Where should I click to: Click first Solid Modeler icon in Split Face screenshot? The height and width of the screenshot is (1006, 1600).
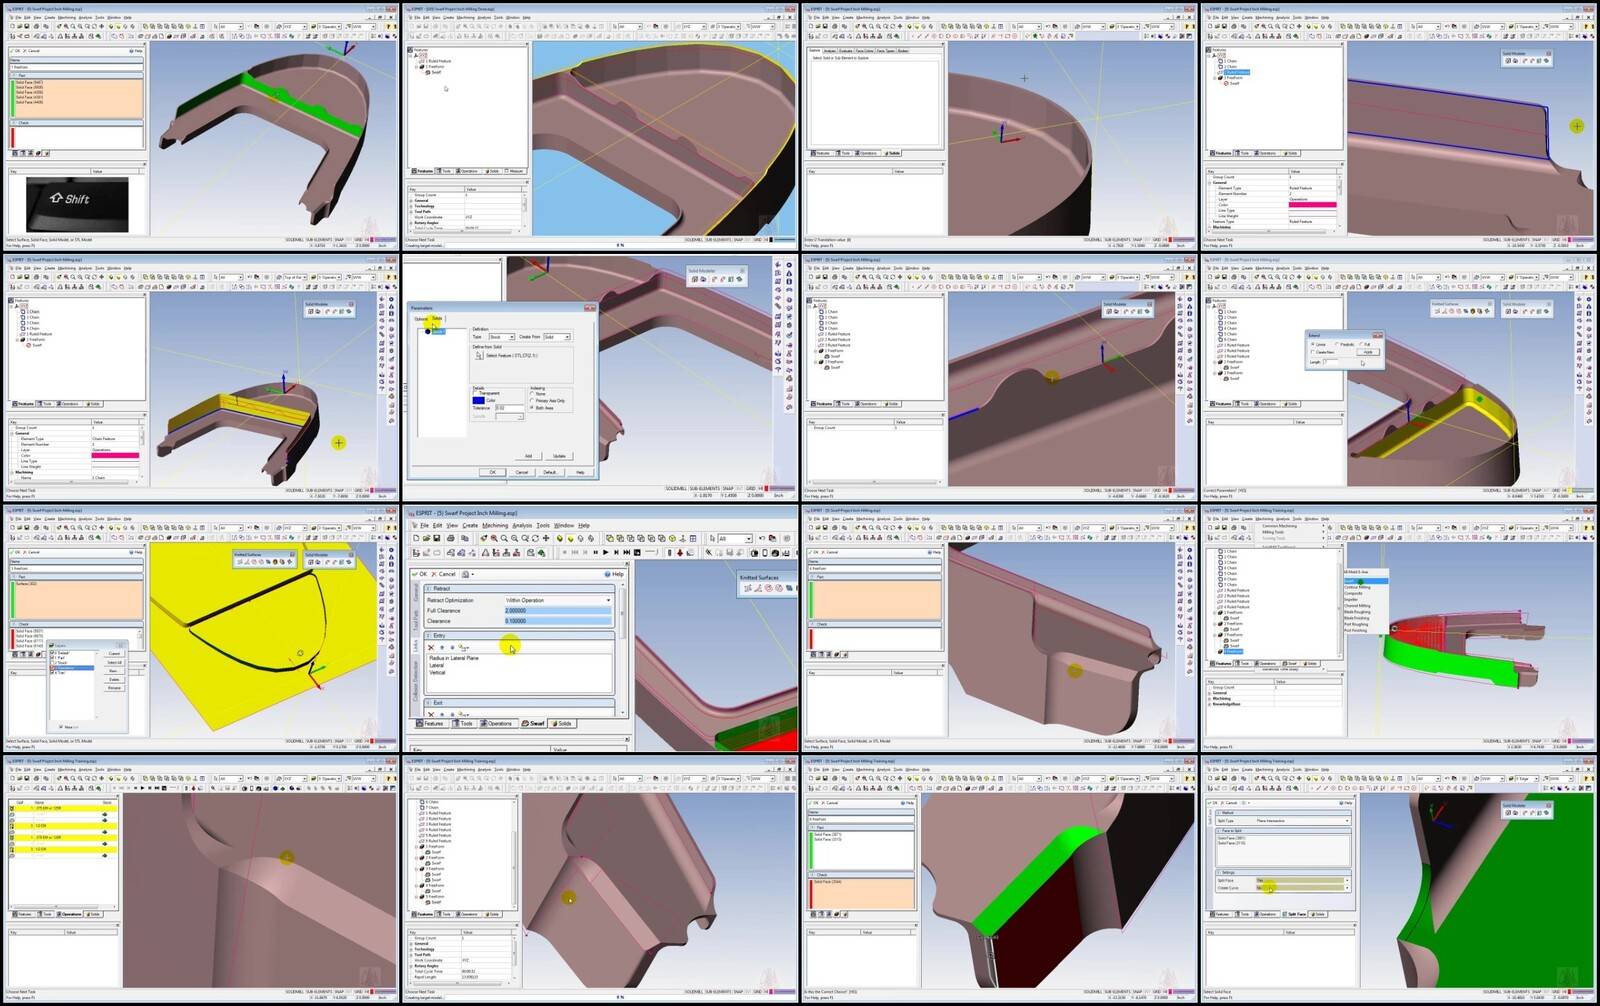(1508, 813)
